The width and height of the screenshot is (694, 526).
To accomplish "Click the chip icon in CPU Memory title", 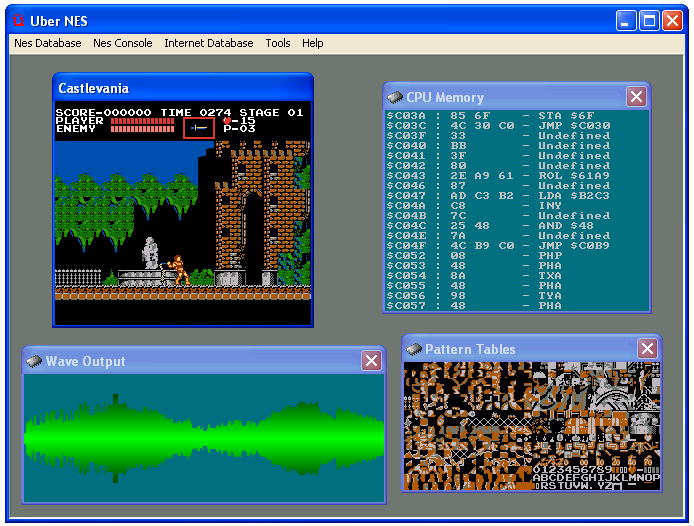I will coord(395,97).
